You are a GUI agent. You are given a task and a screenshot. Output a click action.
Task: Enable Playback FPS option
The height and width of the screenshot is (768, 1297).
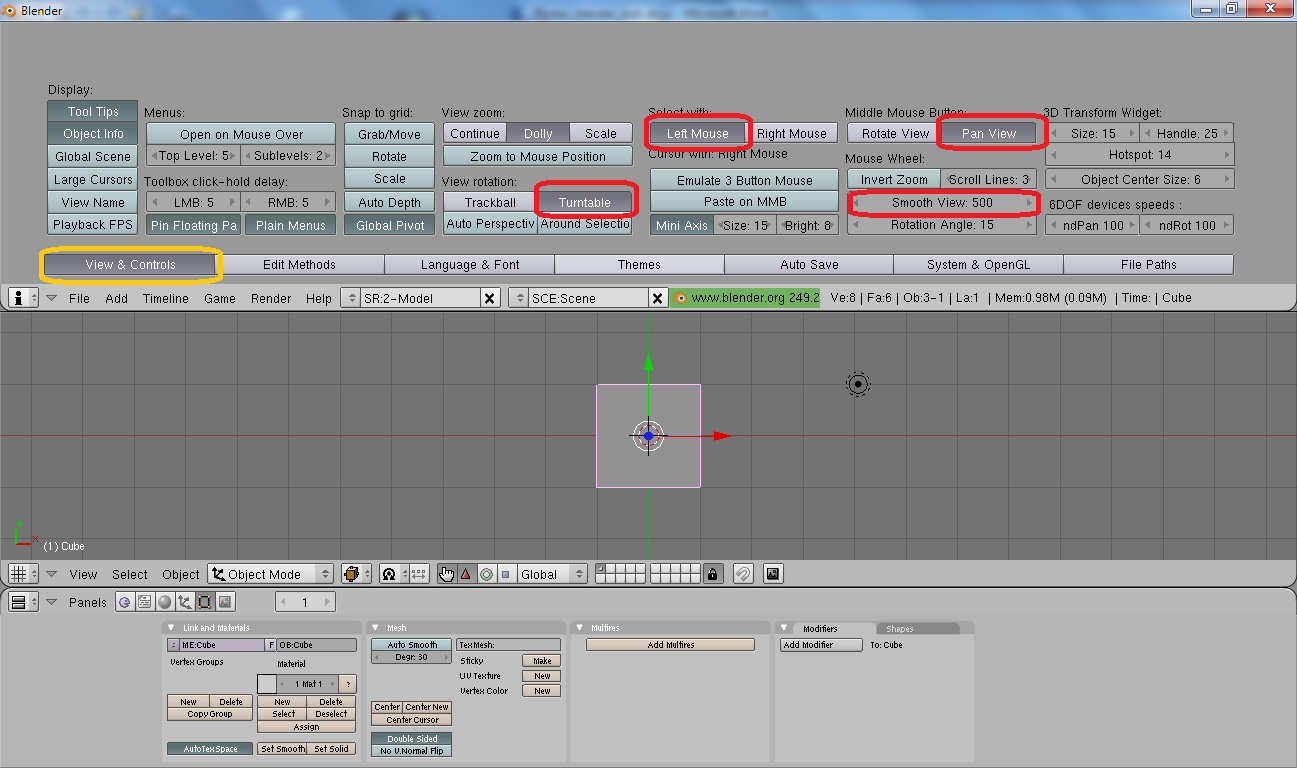click(93, 225)
